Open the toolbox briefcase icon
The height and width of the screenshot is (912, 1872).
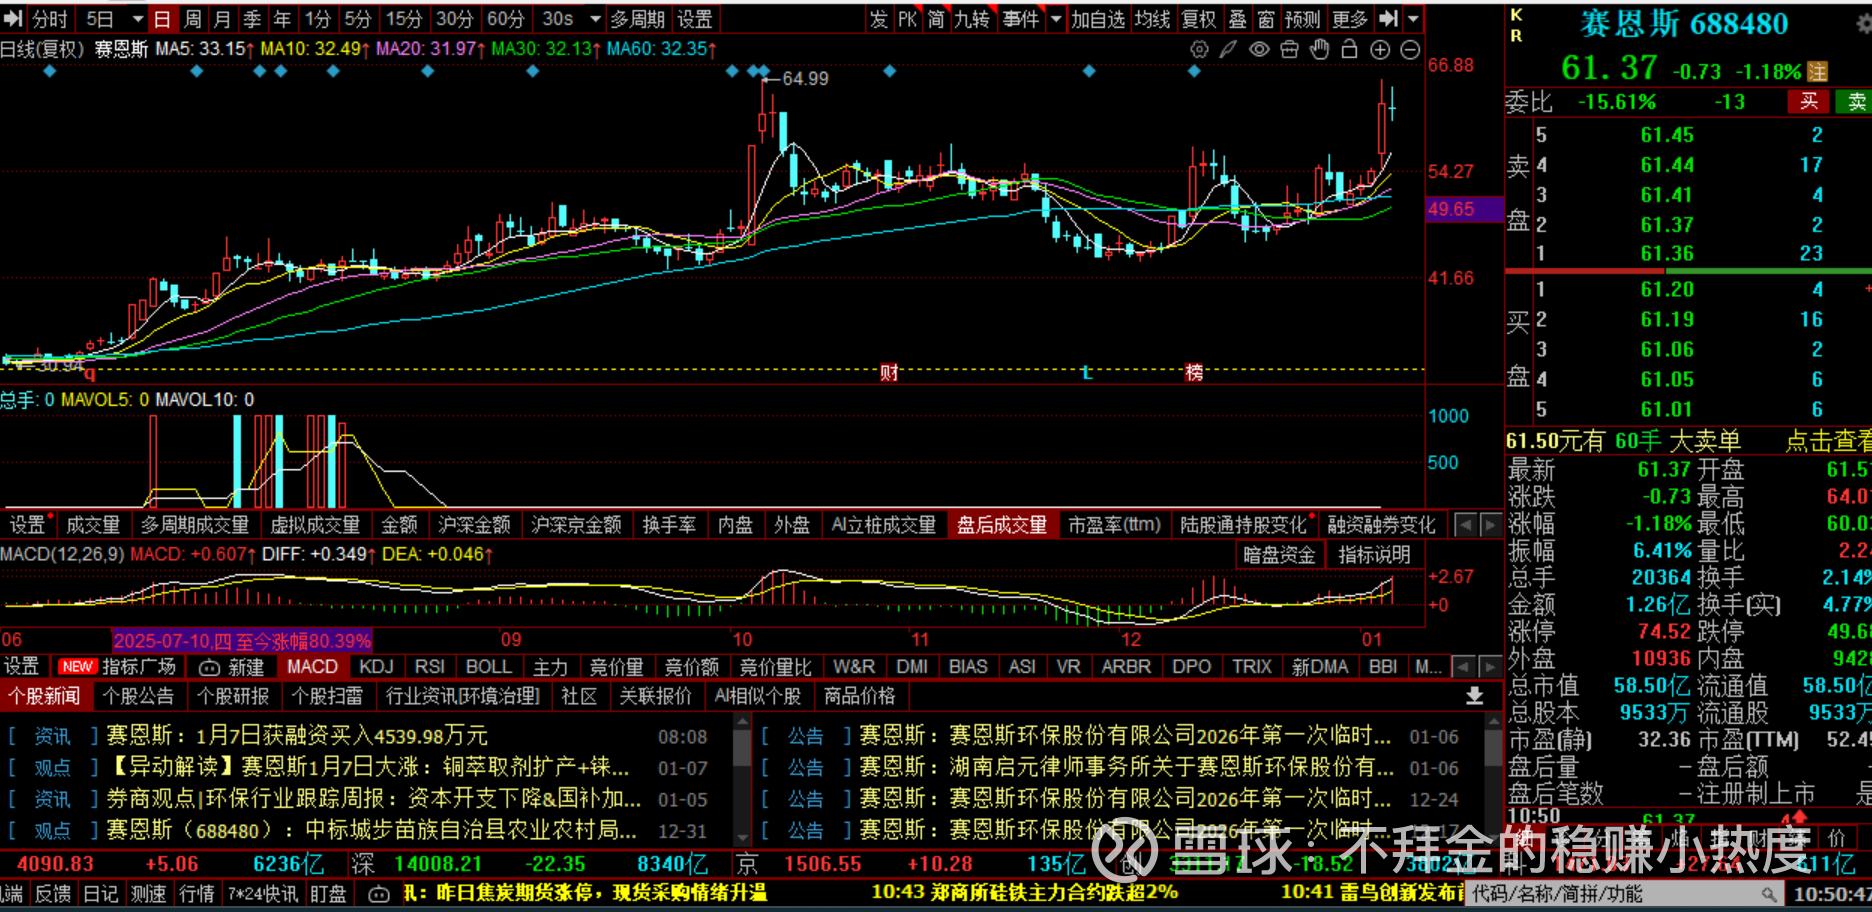coord(1289,49)
